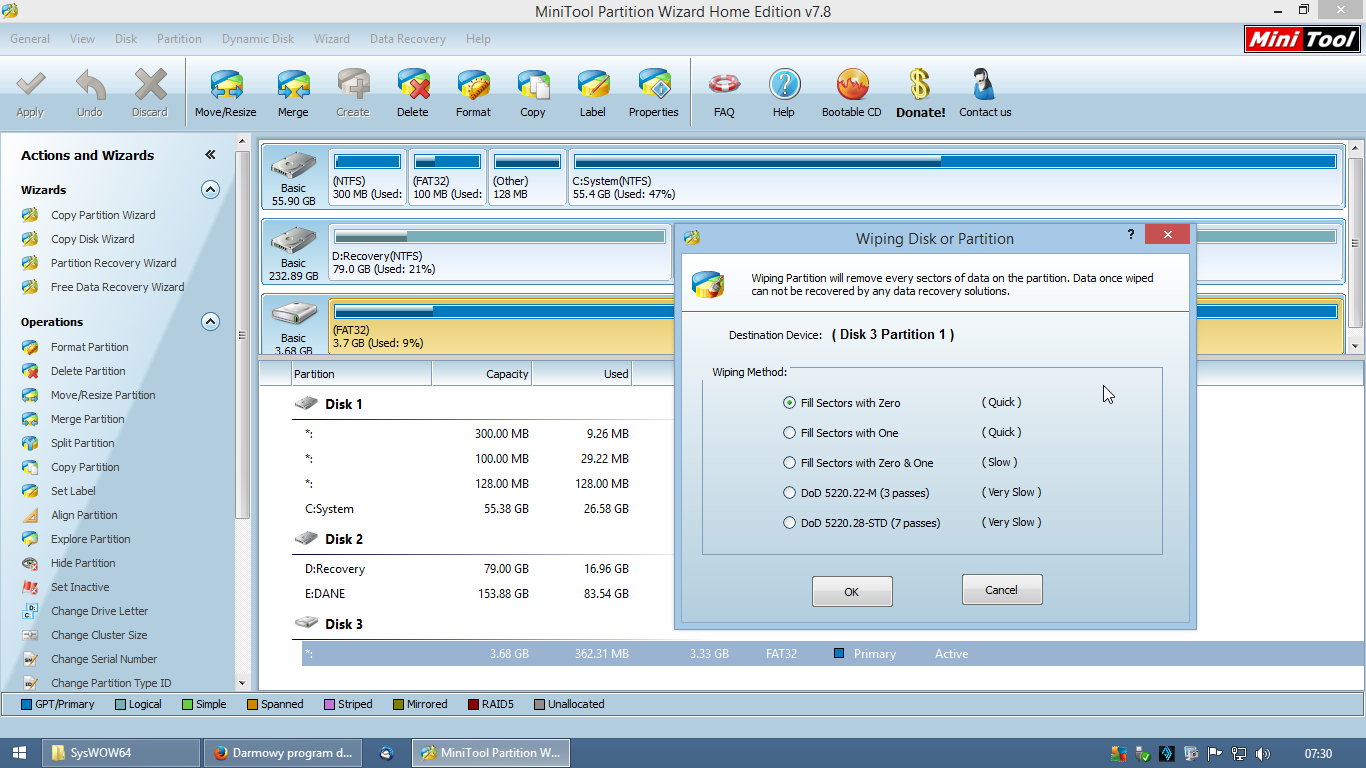The width and height of the screenshot is (1366, 768).
Task: Choose Split Partition operation
Action: (82, 443)
